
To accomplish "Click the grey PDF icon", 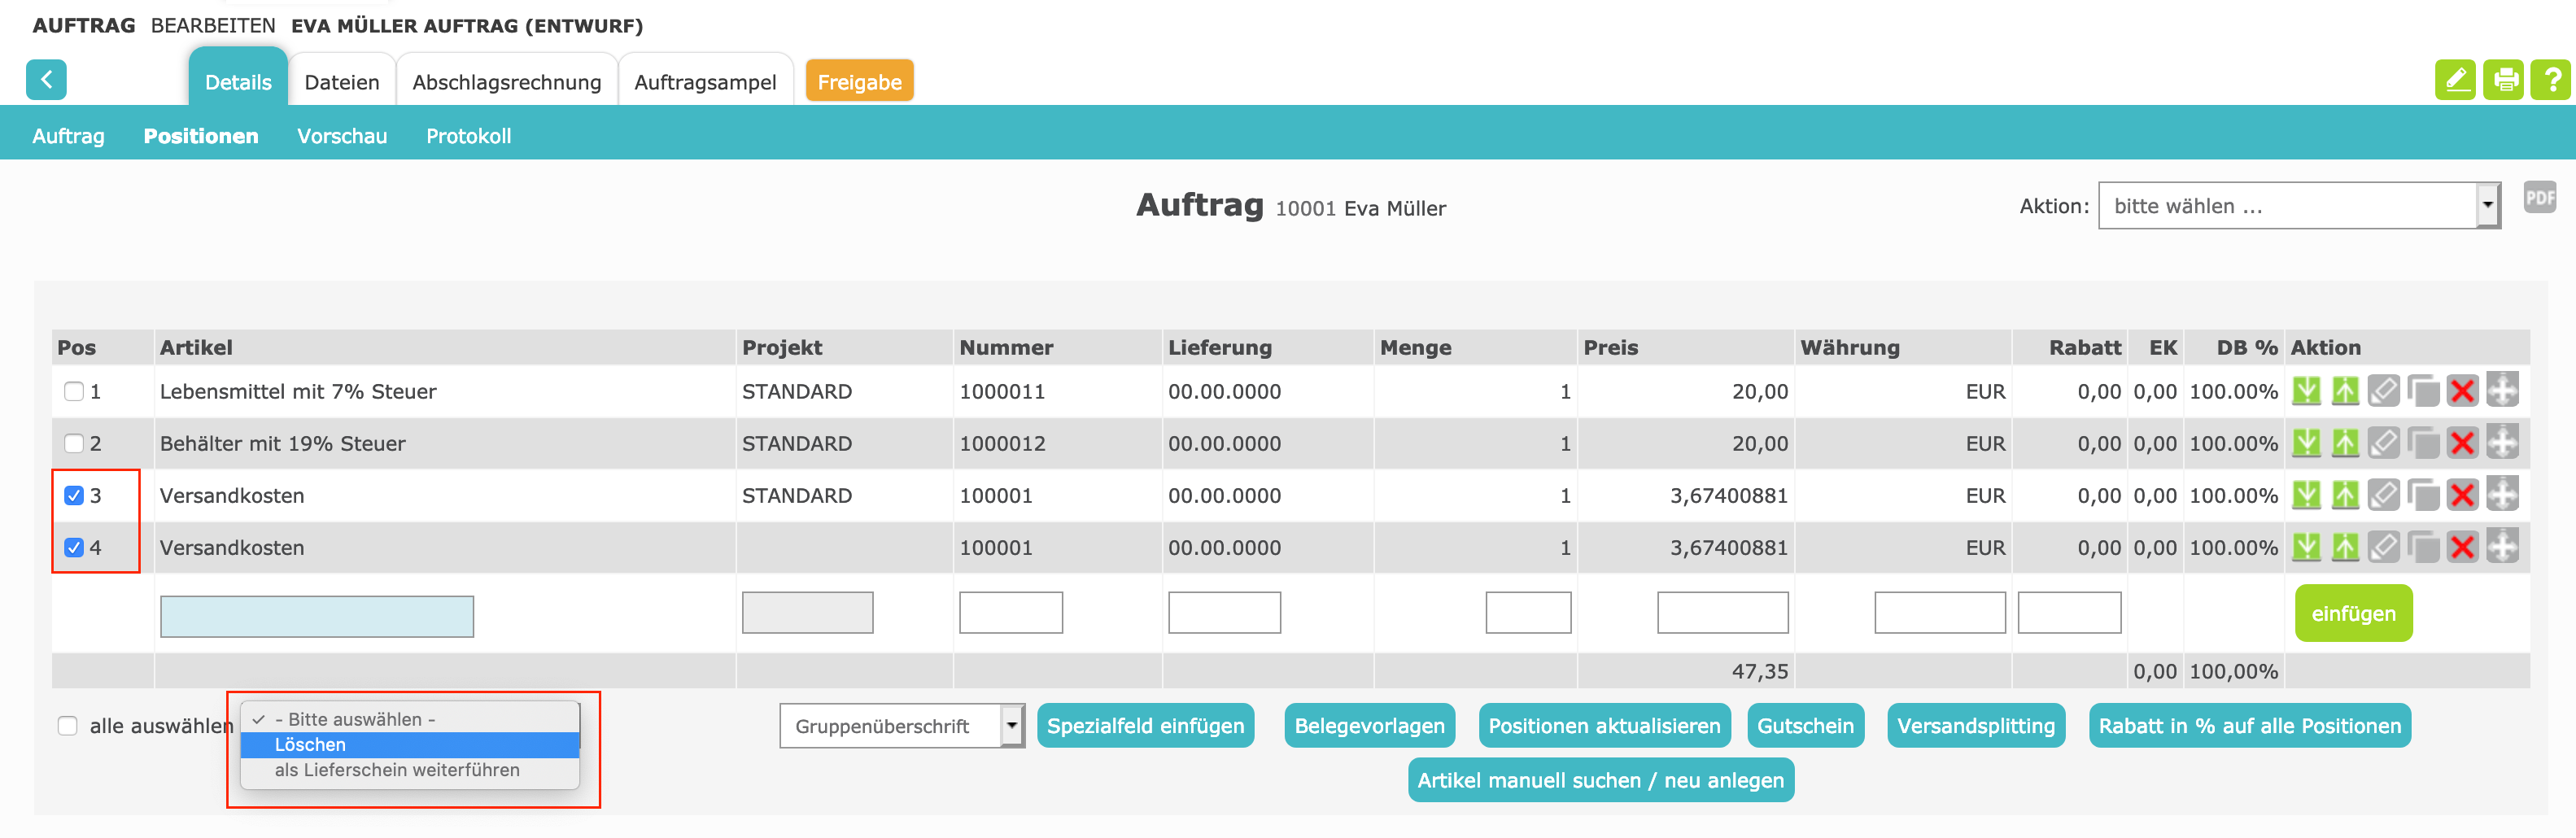I will (2540, 198).
